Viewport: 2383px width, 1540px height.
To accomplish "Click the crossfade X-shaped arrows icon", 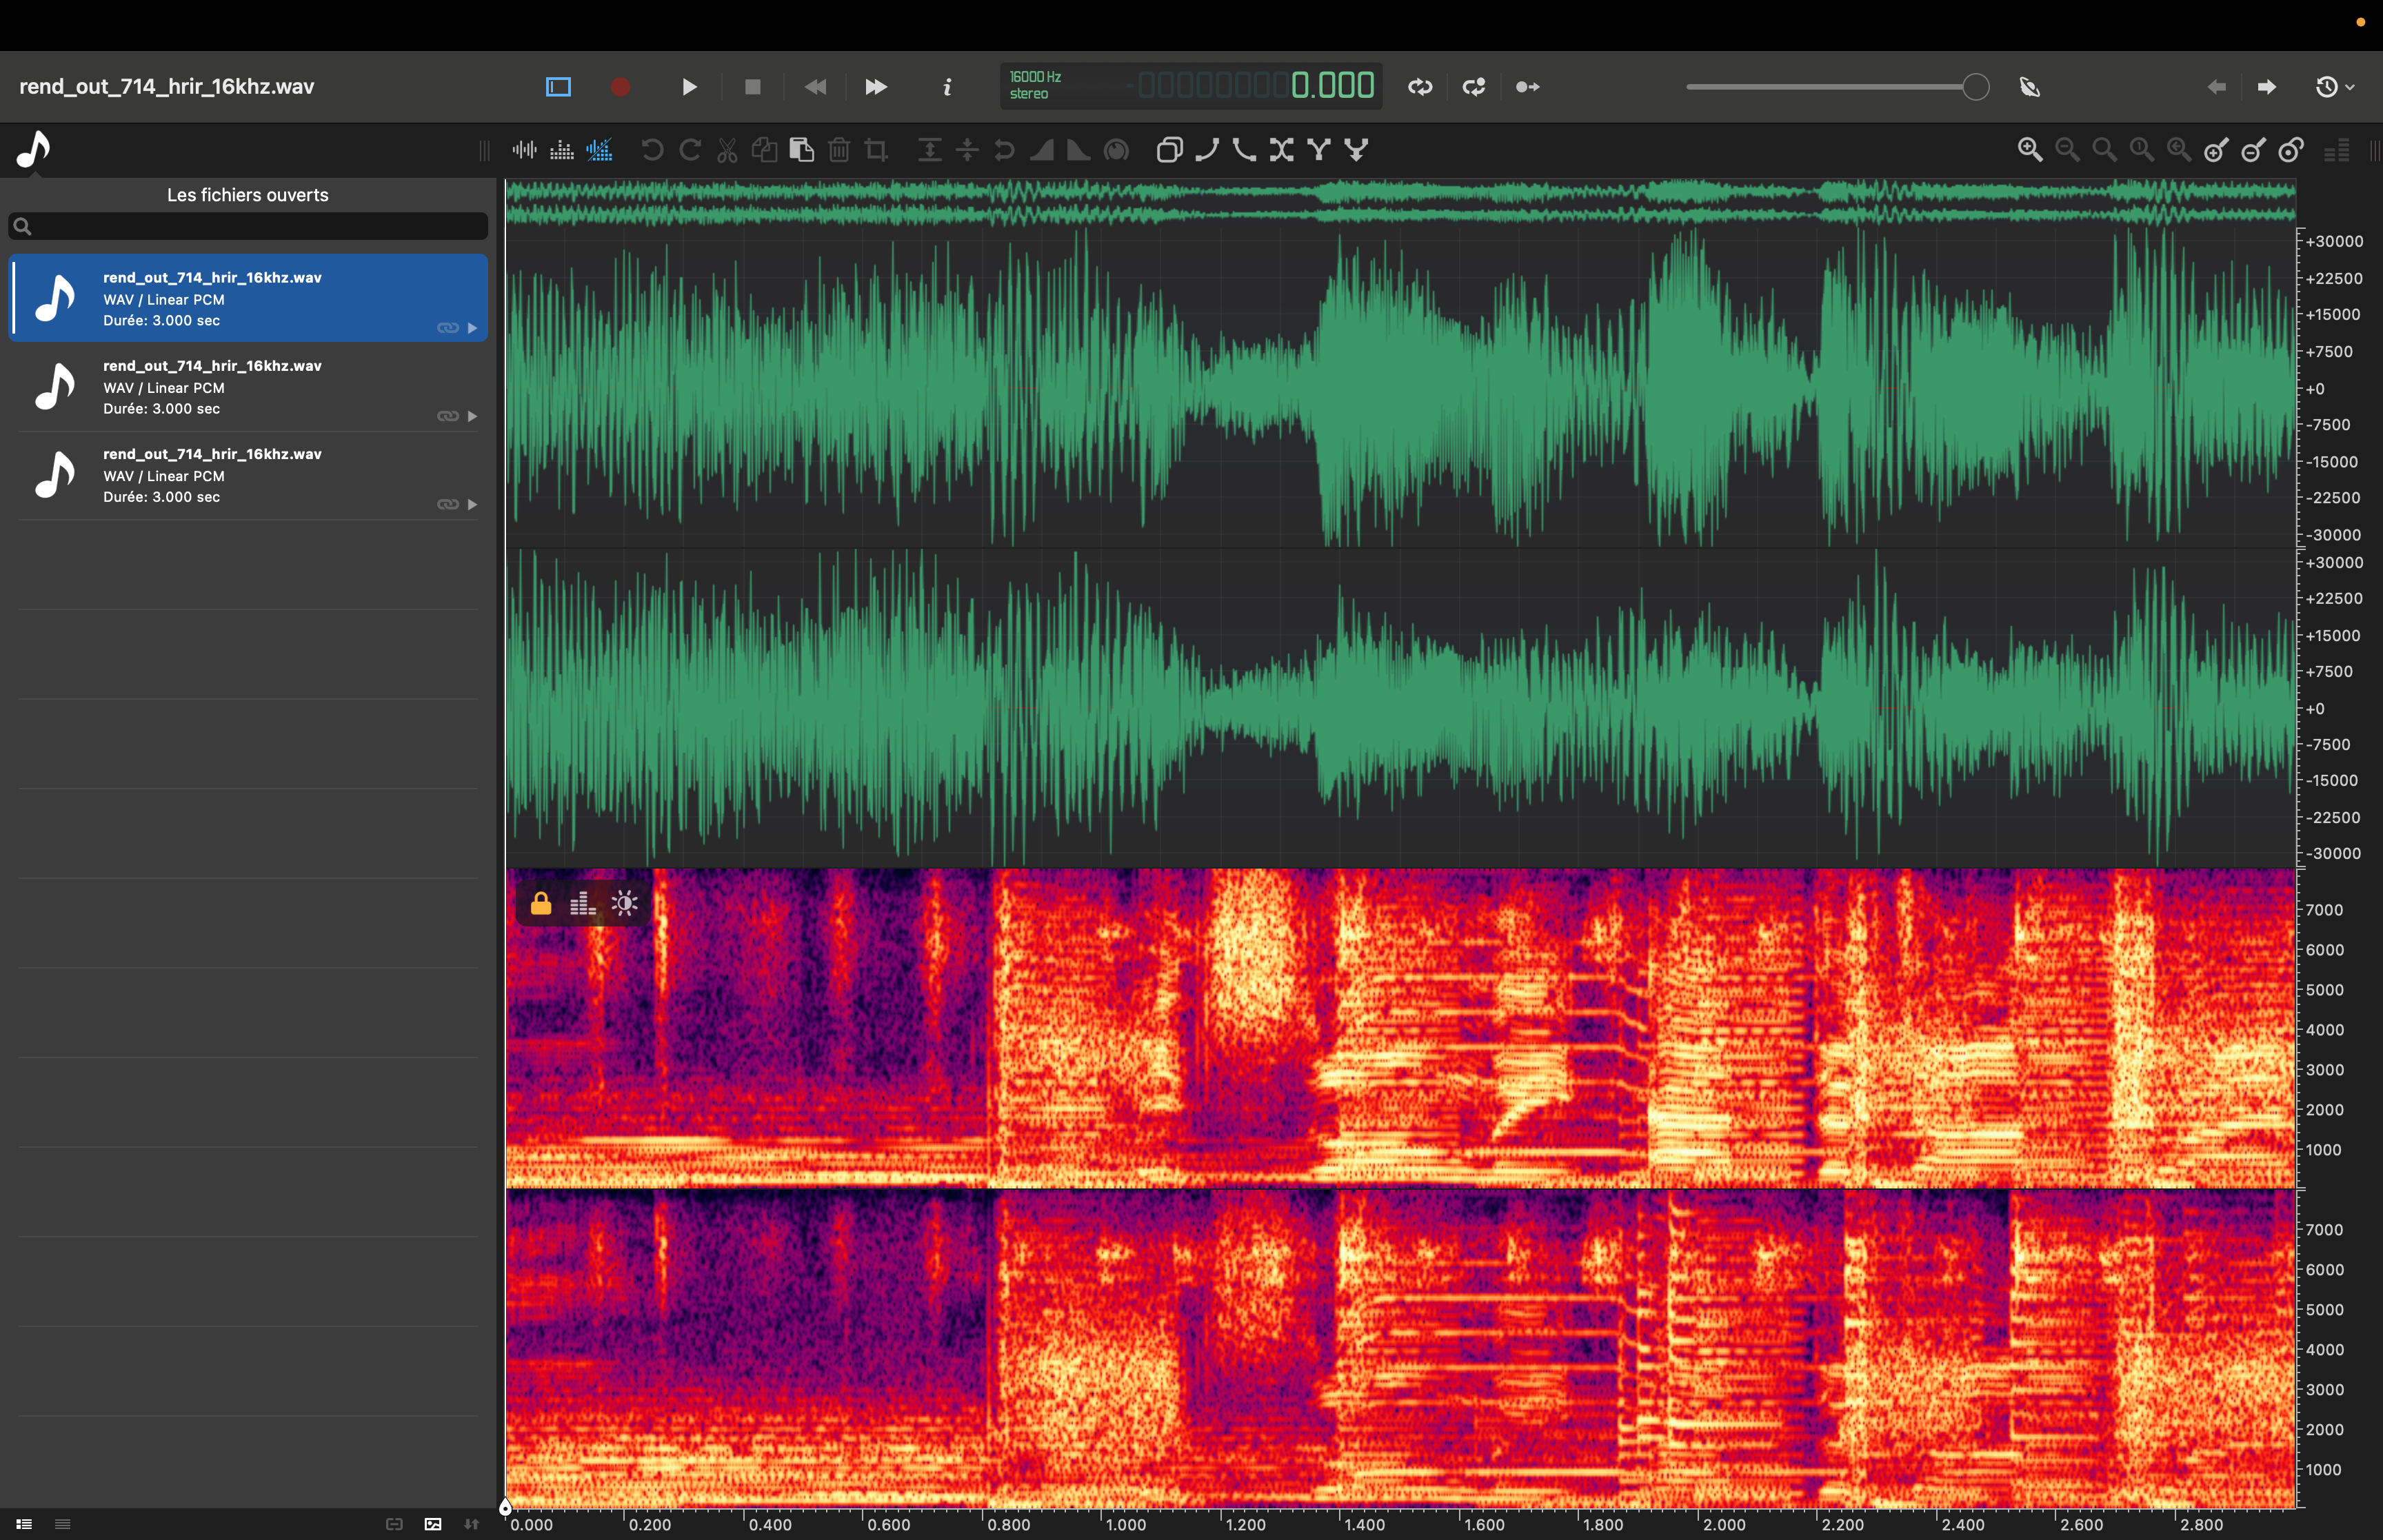I will [1281, 150].
